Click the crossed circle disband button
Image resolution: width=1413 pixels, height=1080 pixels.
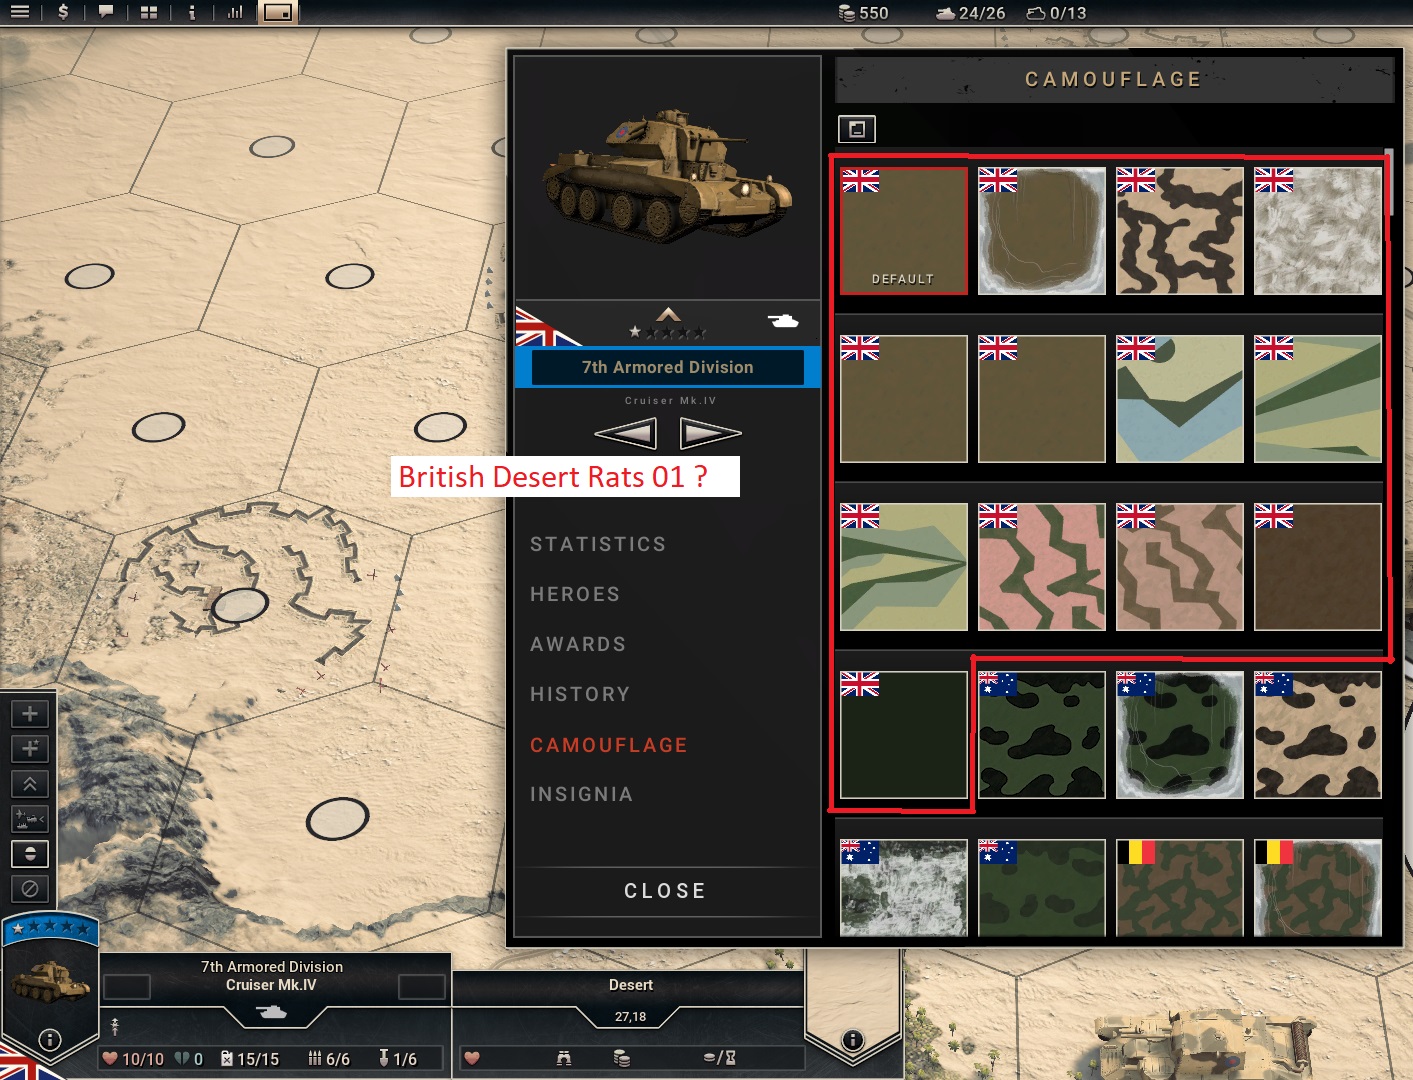(x=30, y=889)
